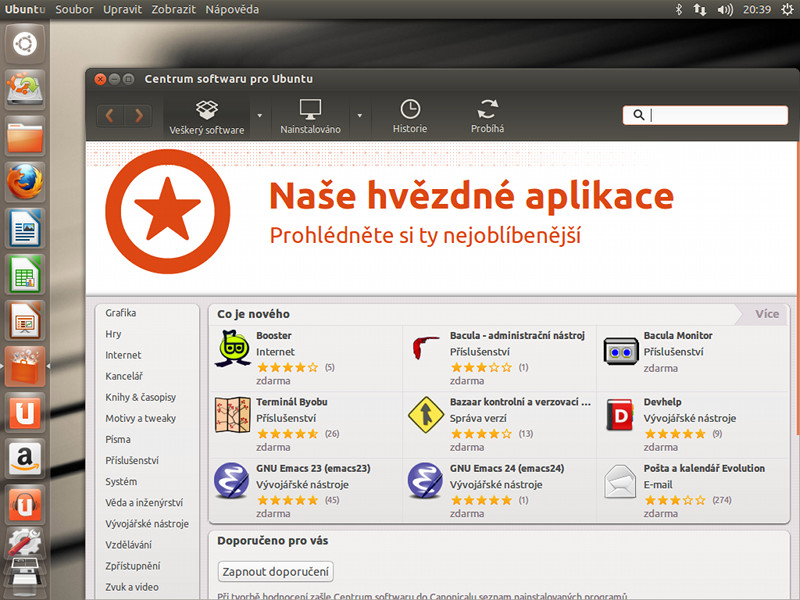Show Nainstalováno installed software
The height and width of the screenshot is (600, 800).
pyautogui.click(x=310, y=117)
